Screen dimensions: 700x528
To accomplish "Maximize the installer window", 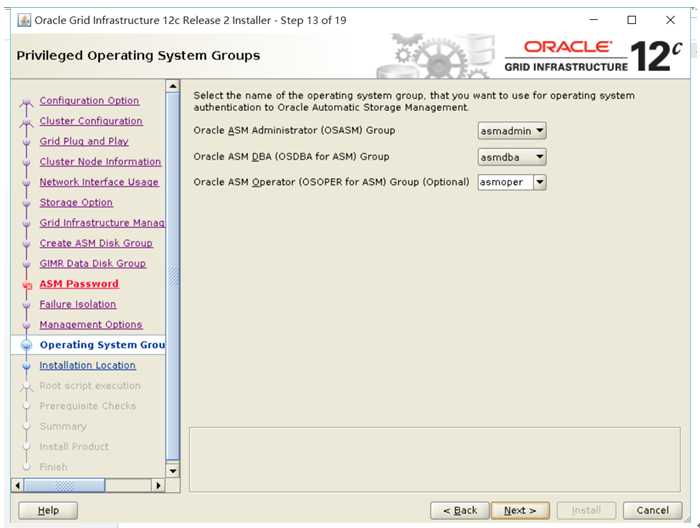I will (x=632, y=20).
